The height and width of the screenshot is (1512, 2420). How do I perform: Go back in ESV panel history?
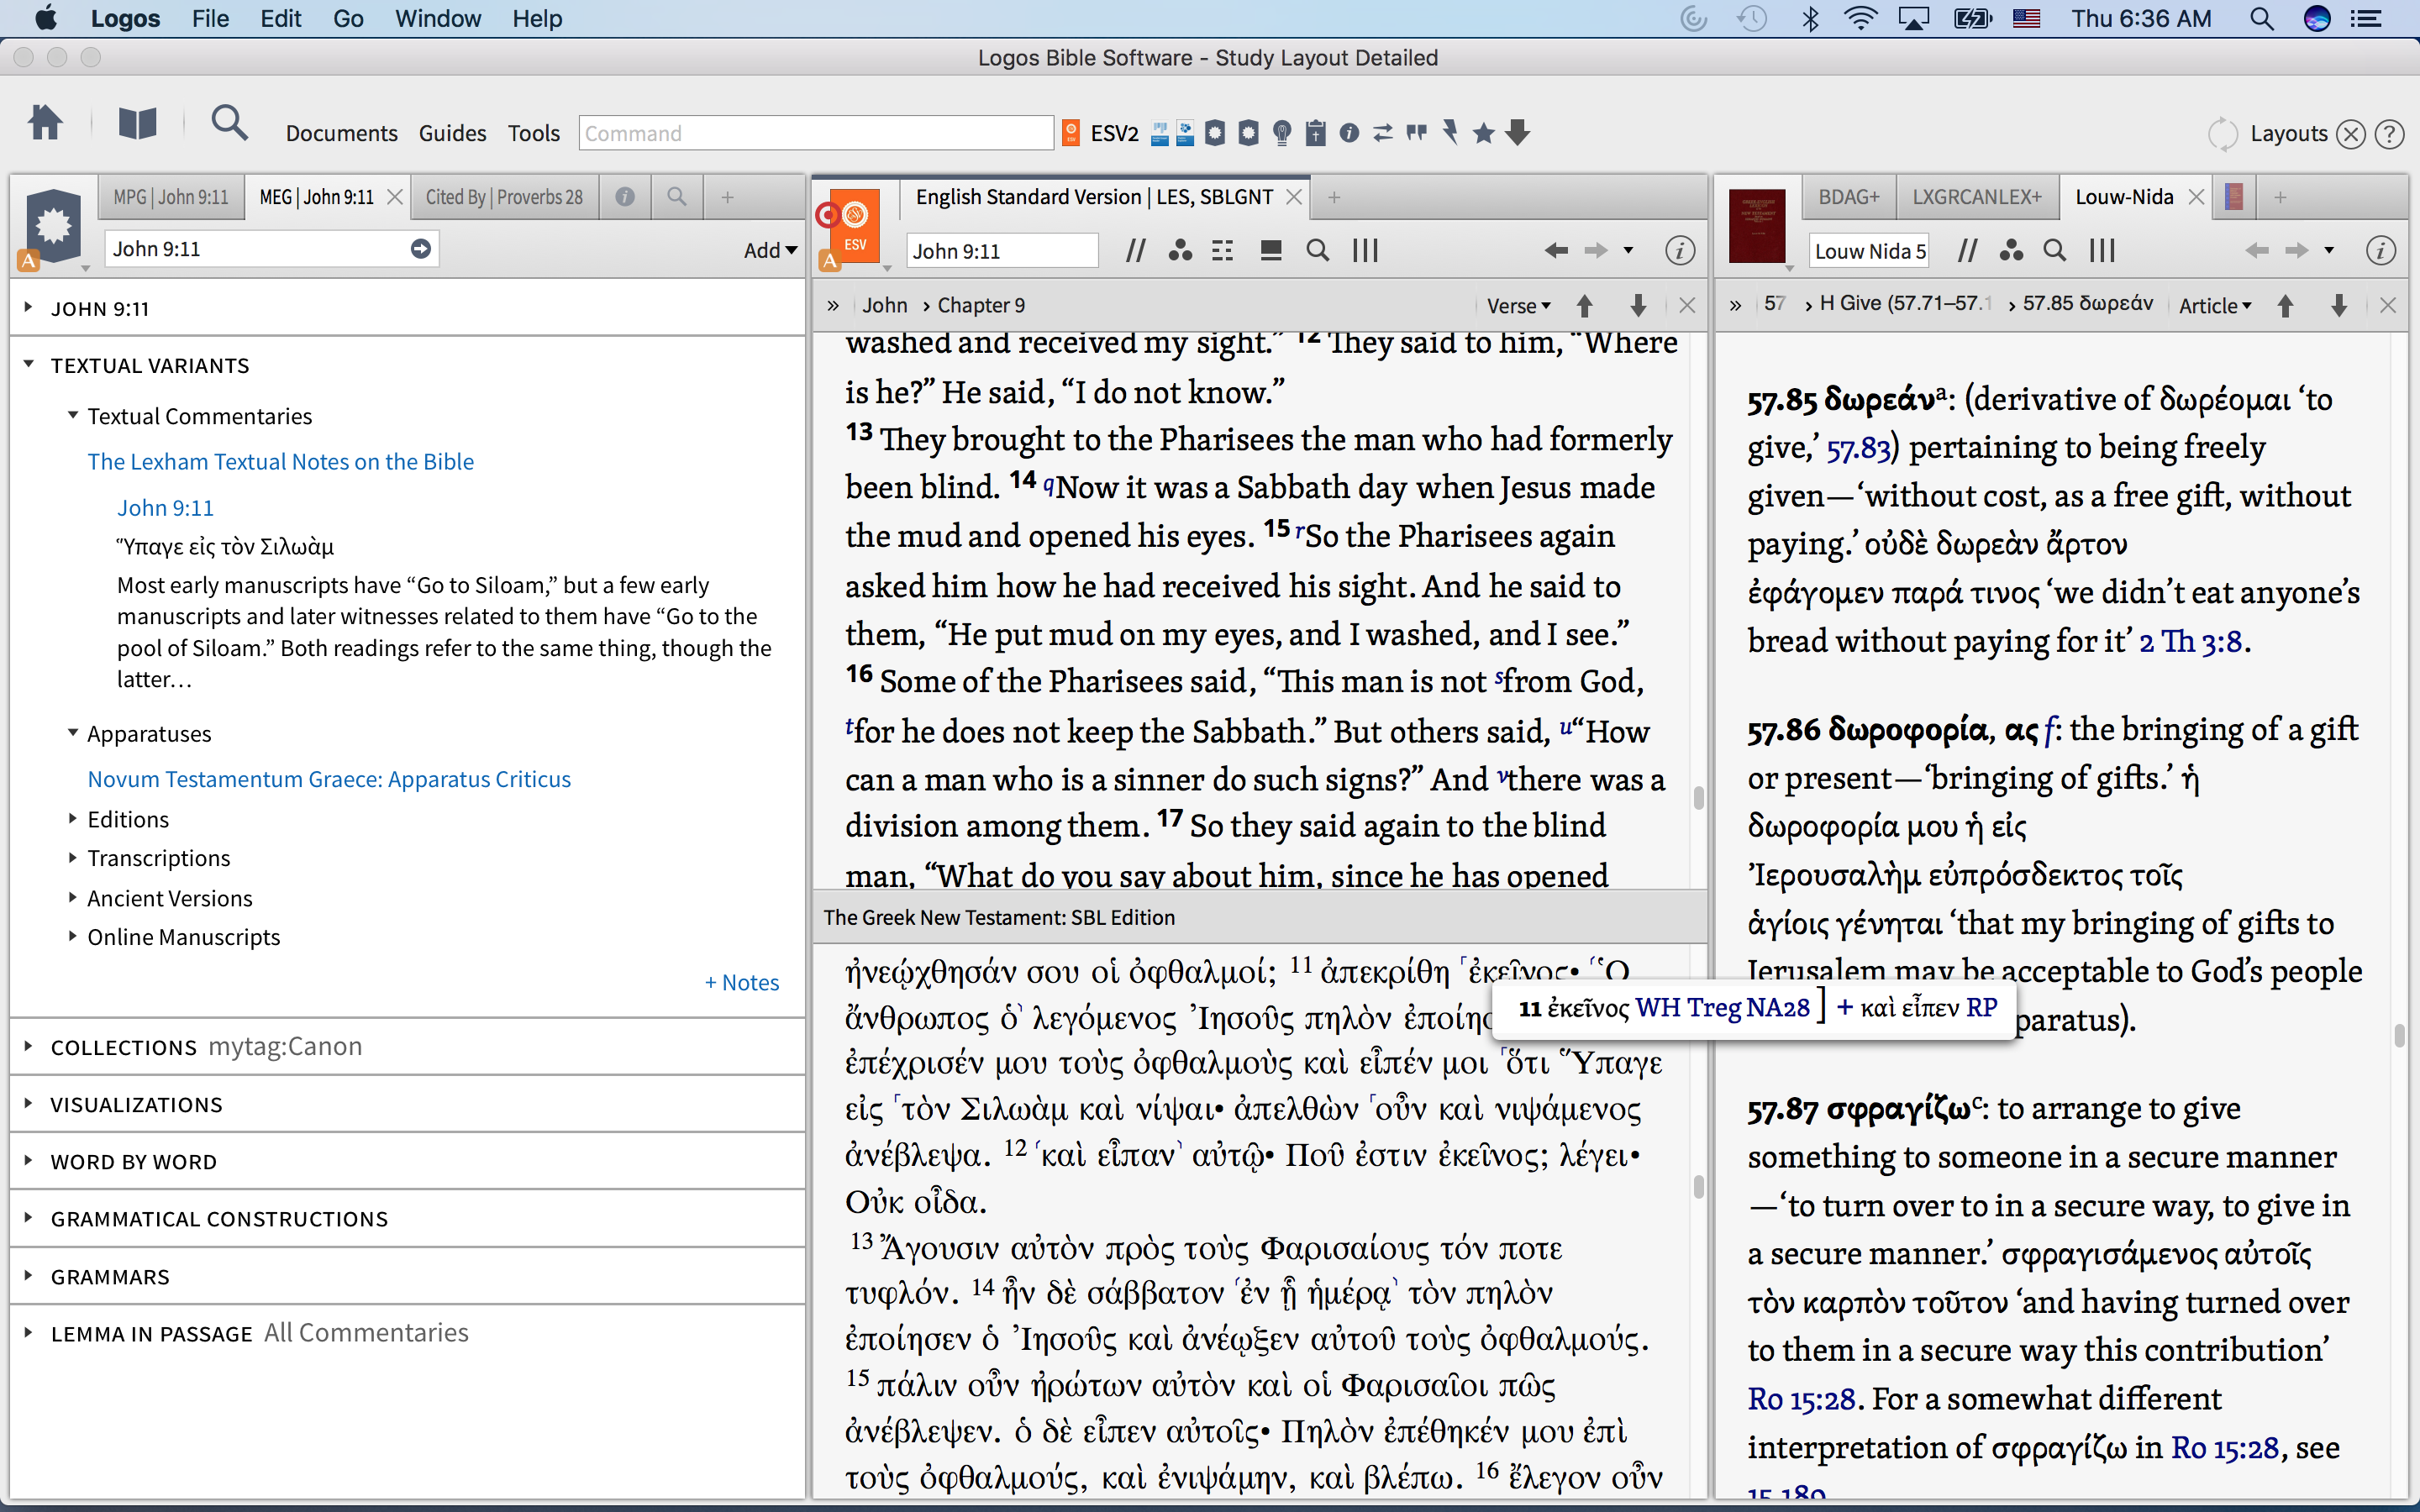click(x=1556, y=251)
